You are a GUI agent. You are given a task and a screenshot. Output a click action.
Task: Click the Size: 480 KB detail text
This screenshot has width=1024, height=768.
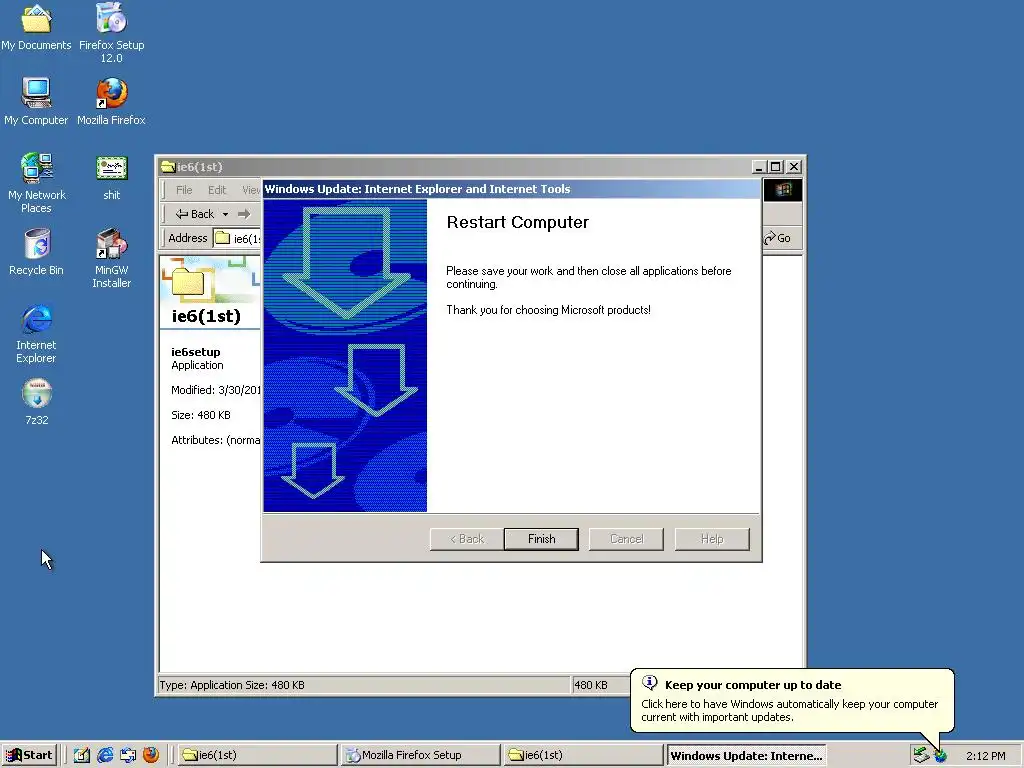200,415
